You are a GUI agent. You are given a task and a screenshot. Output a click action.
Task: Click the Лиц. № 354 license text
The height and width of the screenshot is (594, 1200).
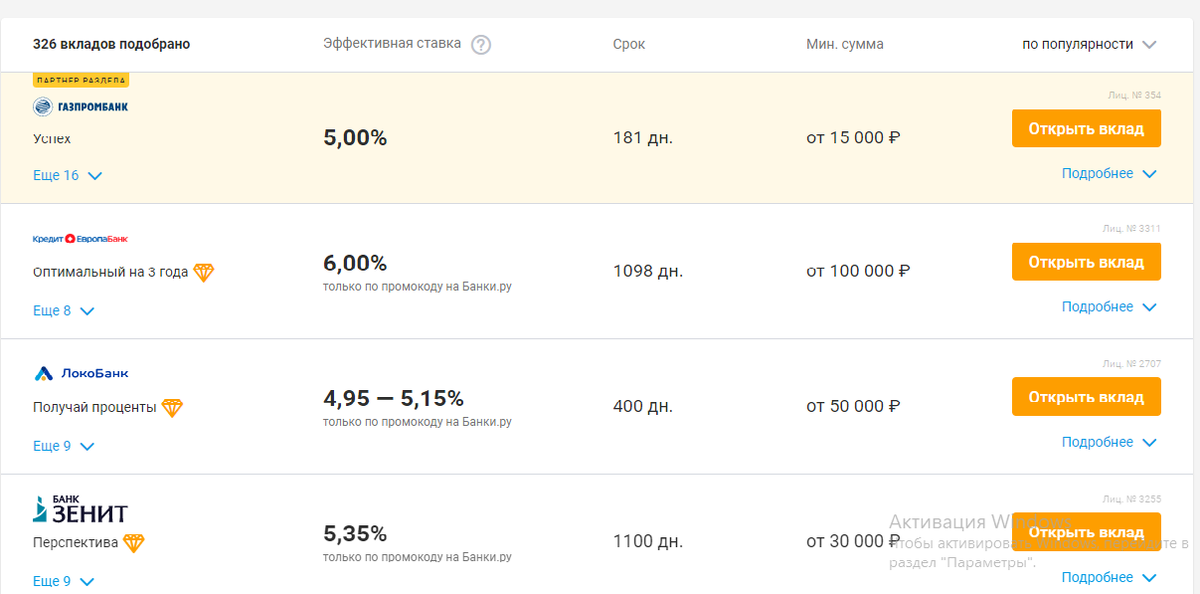point(1134,96)
